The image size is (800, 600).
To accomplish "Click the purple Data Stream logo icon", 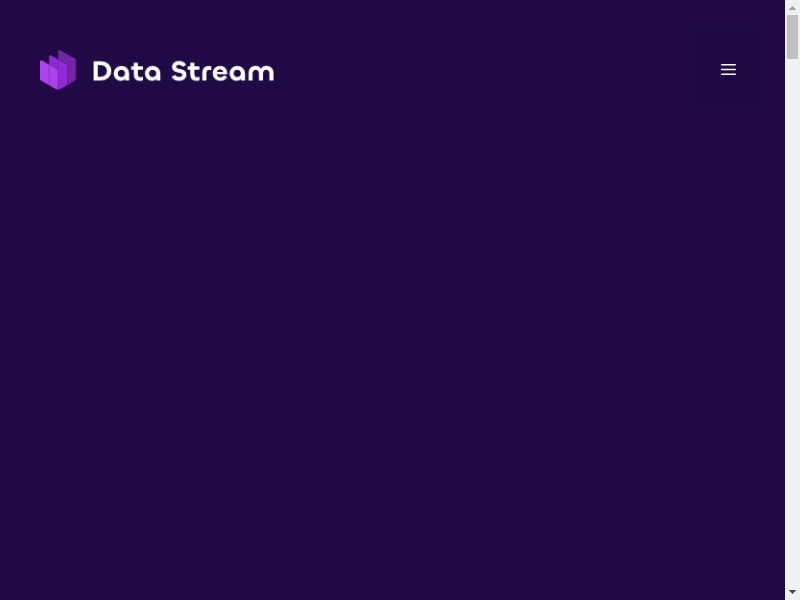I will [58, 70].
